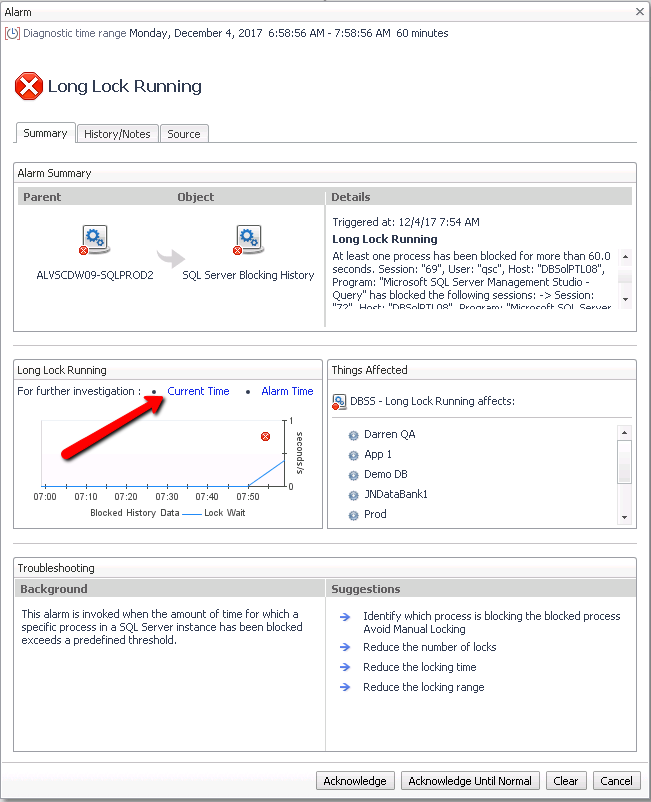Open the Current Time investigation link
This screenshot has width=651, height=802.
click(x=198, y=391)
